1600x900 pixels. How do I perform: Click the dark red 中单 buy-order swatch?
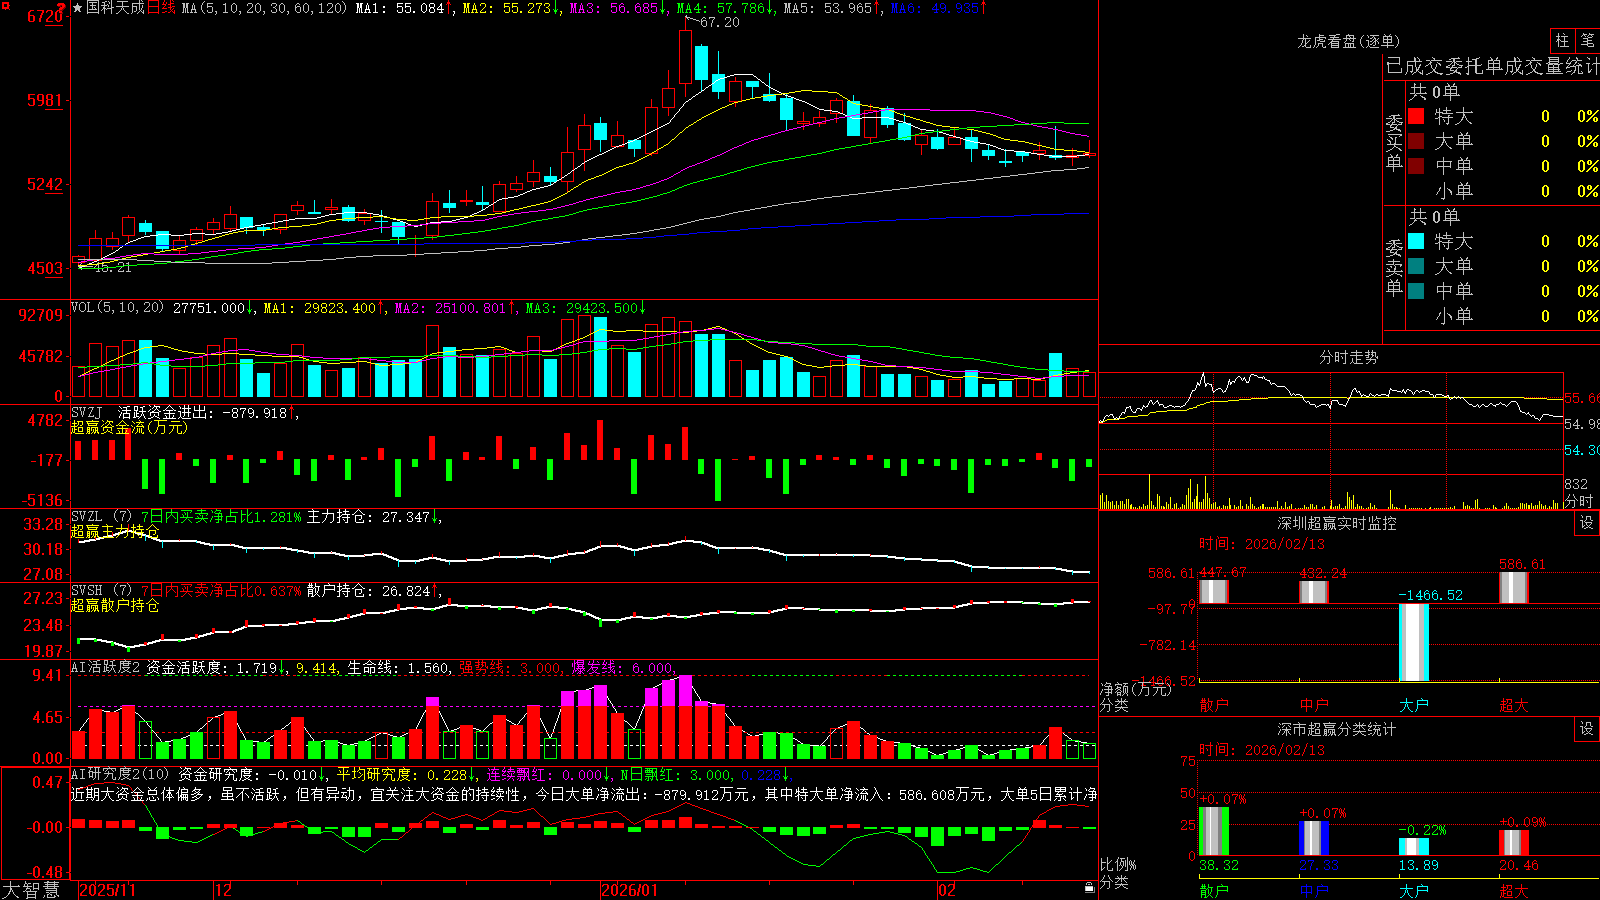pyautogui.click(x=1416, y=166)
